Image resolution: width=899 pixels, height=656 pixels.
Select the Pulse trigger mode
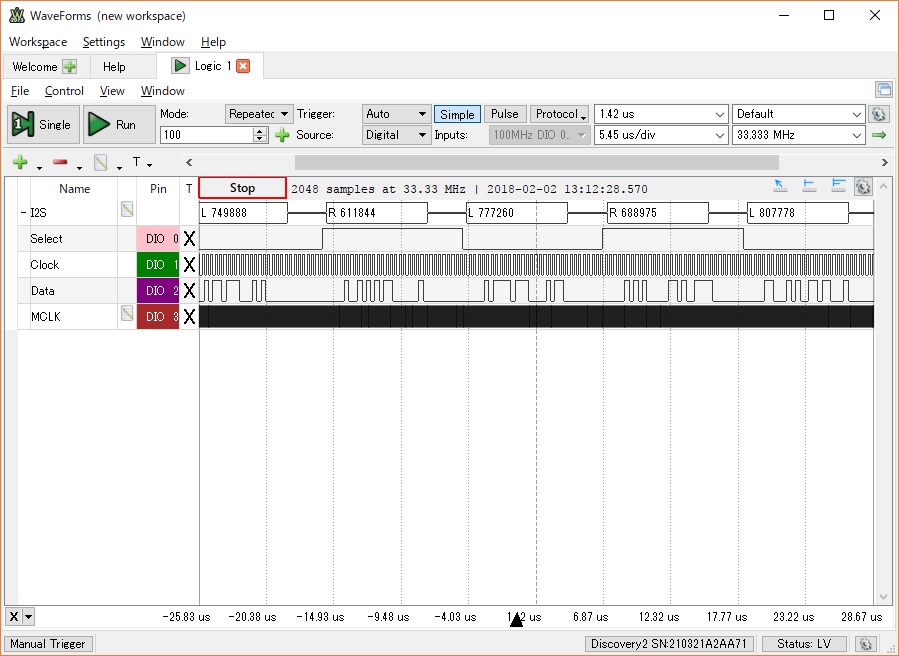505,114
